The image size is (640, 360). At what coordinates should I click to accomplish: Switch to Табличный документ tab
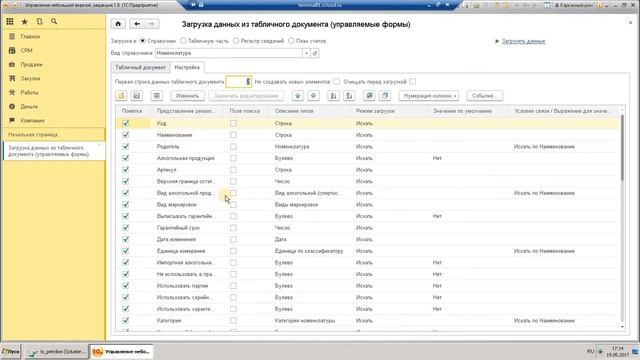point(140,67)
